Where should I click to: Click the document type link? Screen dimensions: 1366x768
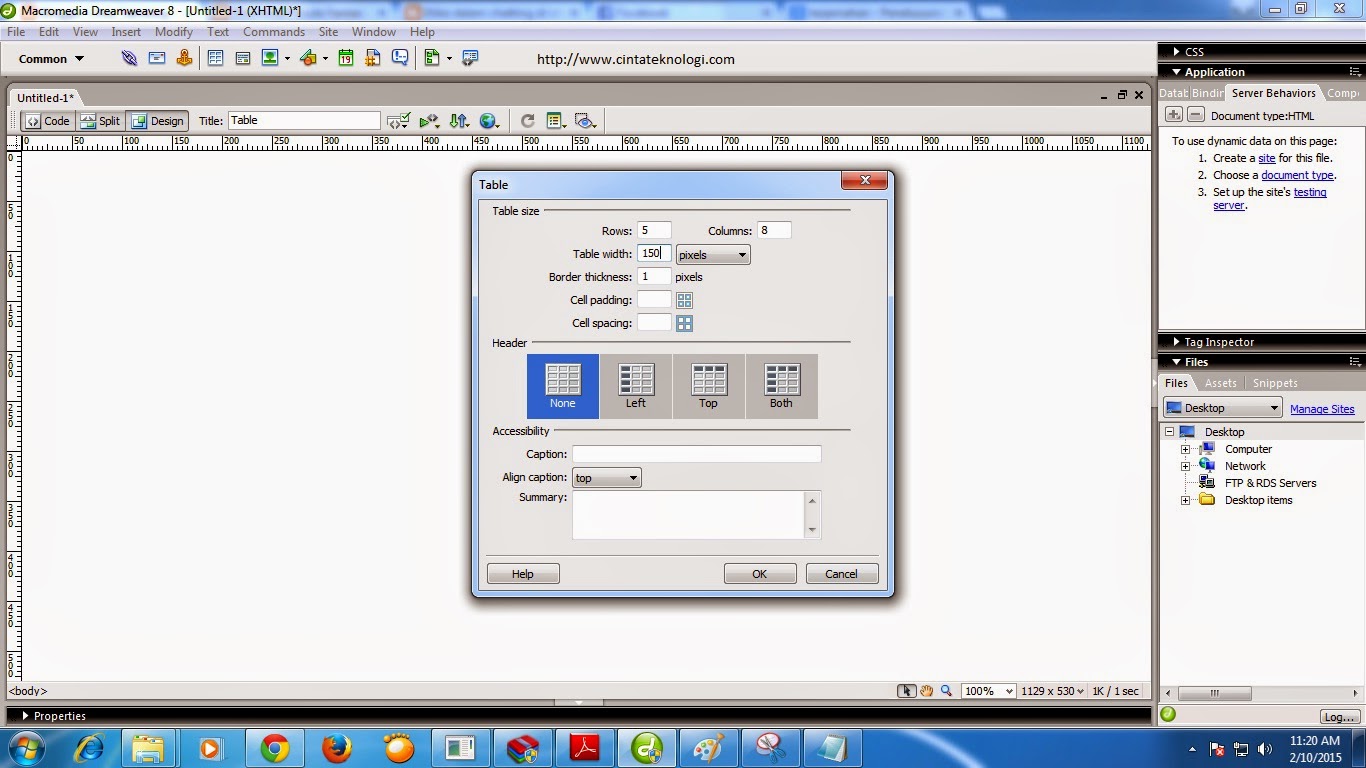click(x=1297, y=175)
